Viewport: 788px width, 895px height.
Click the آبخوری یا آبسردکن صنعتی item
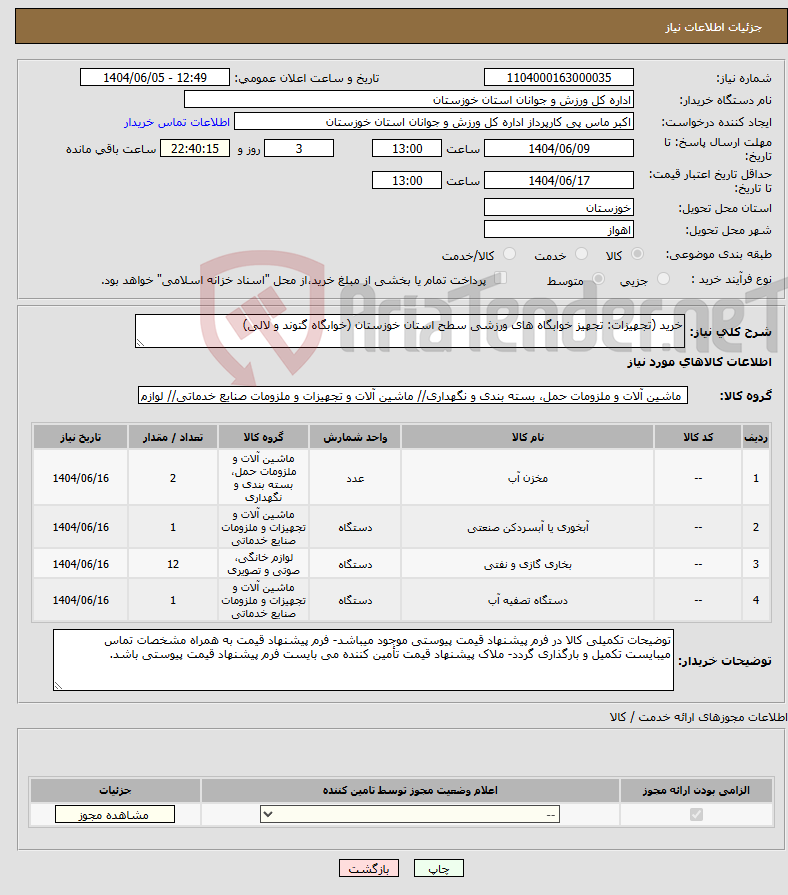[528, 527]
